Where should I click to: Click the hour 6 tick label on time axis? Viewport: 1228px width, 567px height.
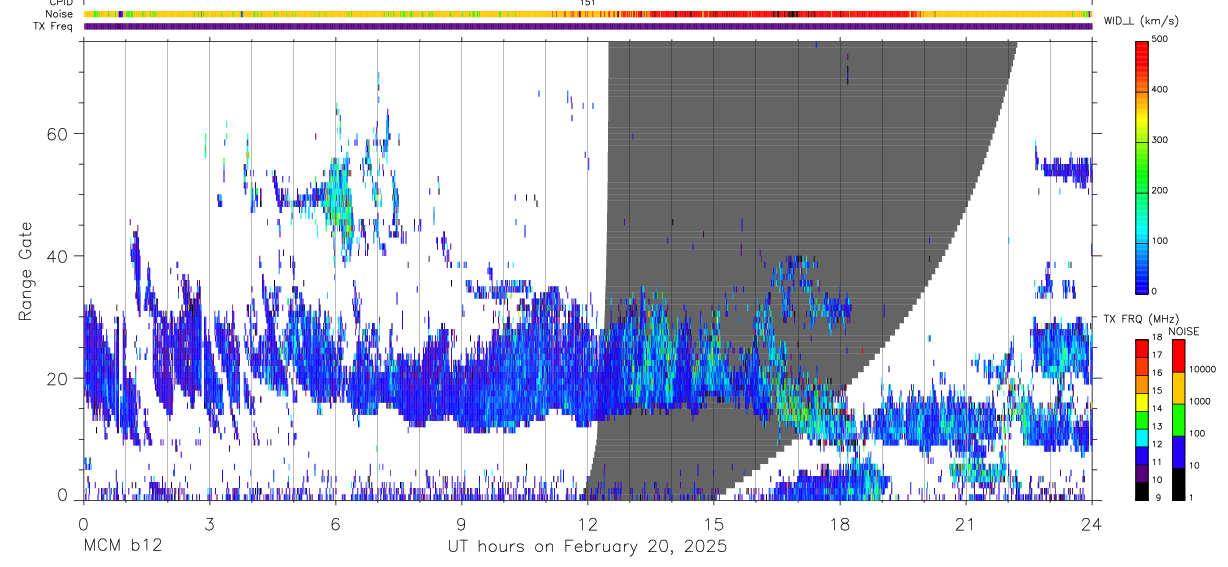point(335,524)
